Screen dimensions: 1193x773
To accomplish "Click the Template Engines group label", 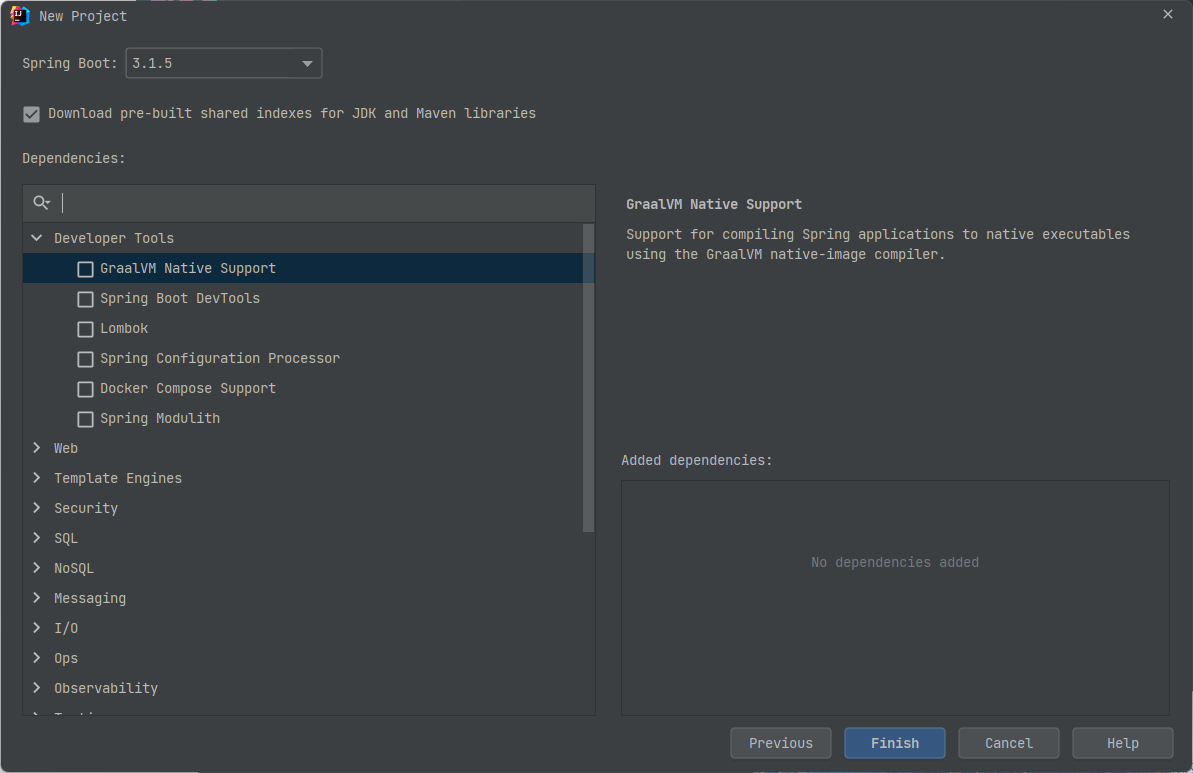I will [118, 479].
